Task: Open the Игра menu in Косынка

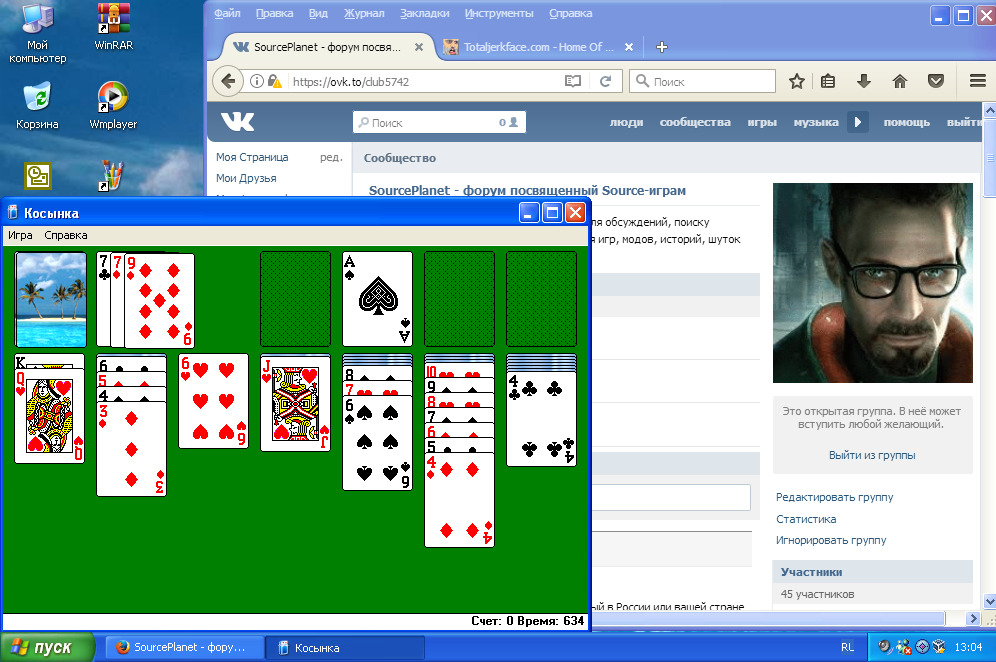Action: 20,235
